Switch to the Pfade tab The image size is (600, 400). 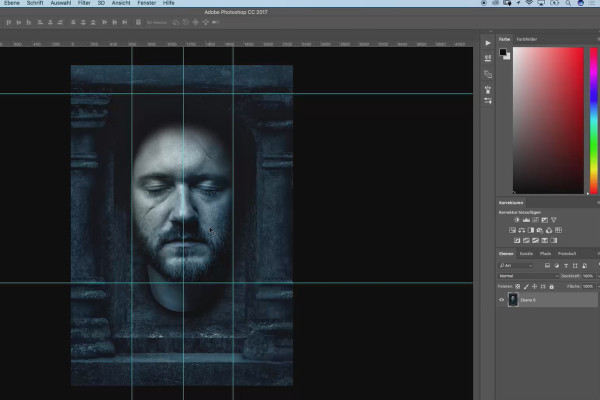(545, 253)
